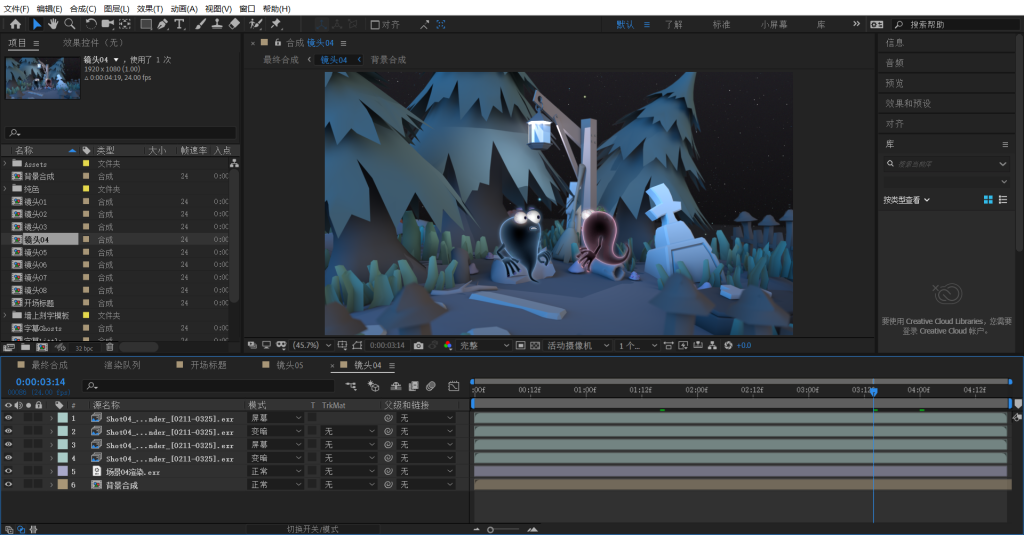Viewport: 1024px width, 535px height.
Task: Click the RGB channel display icon
Action: 448,346
